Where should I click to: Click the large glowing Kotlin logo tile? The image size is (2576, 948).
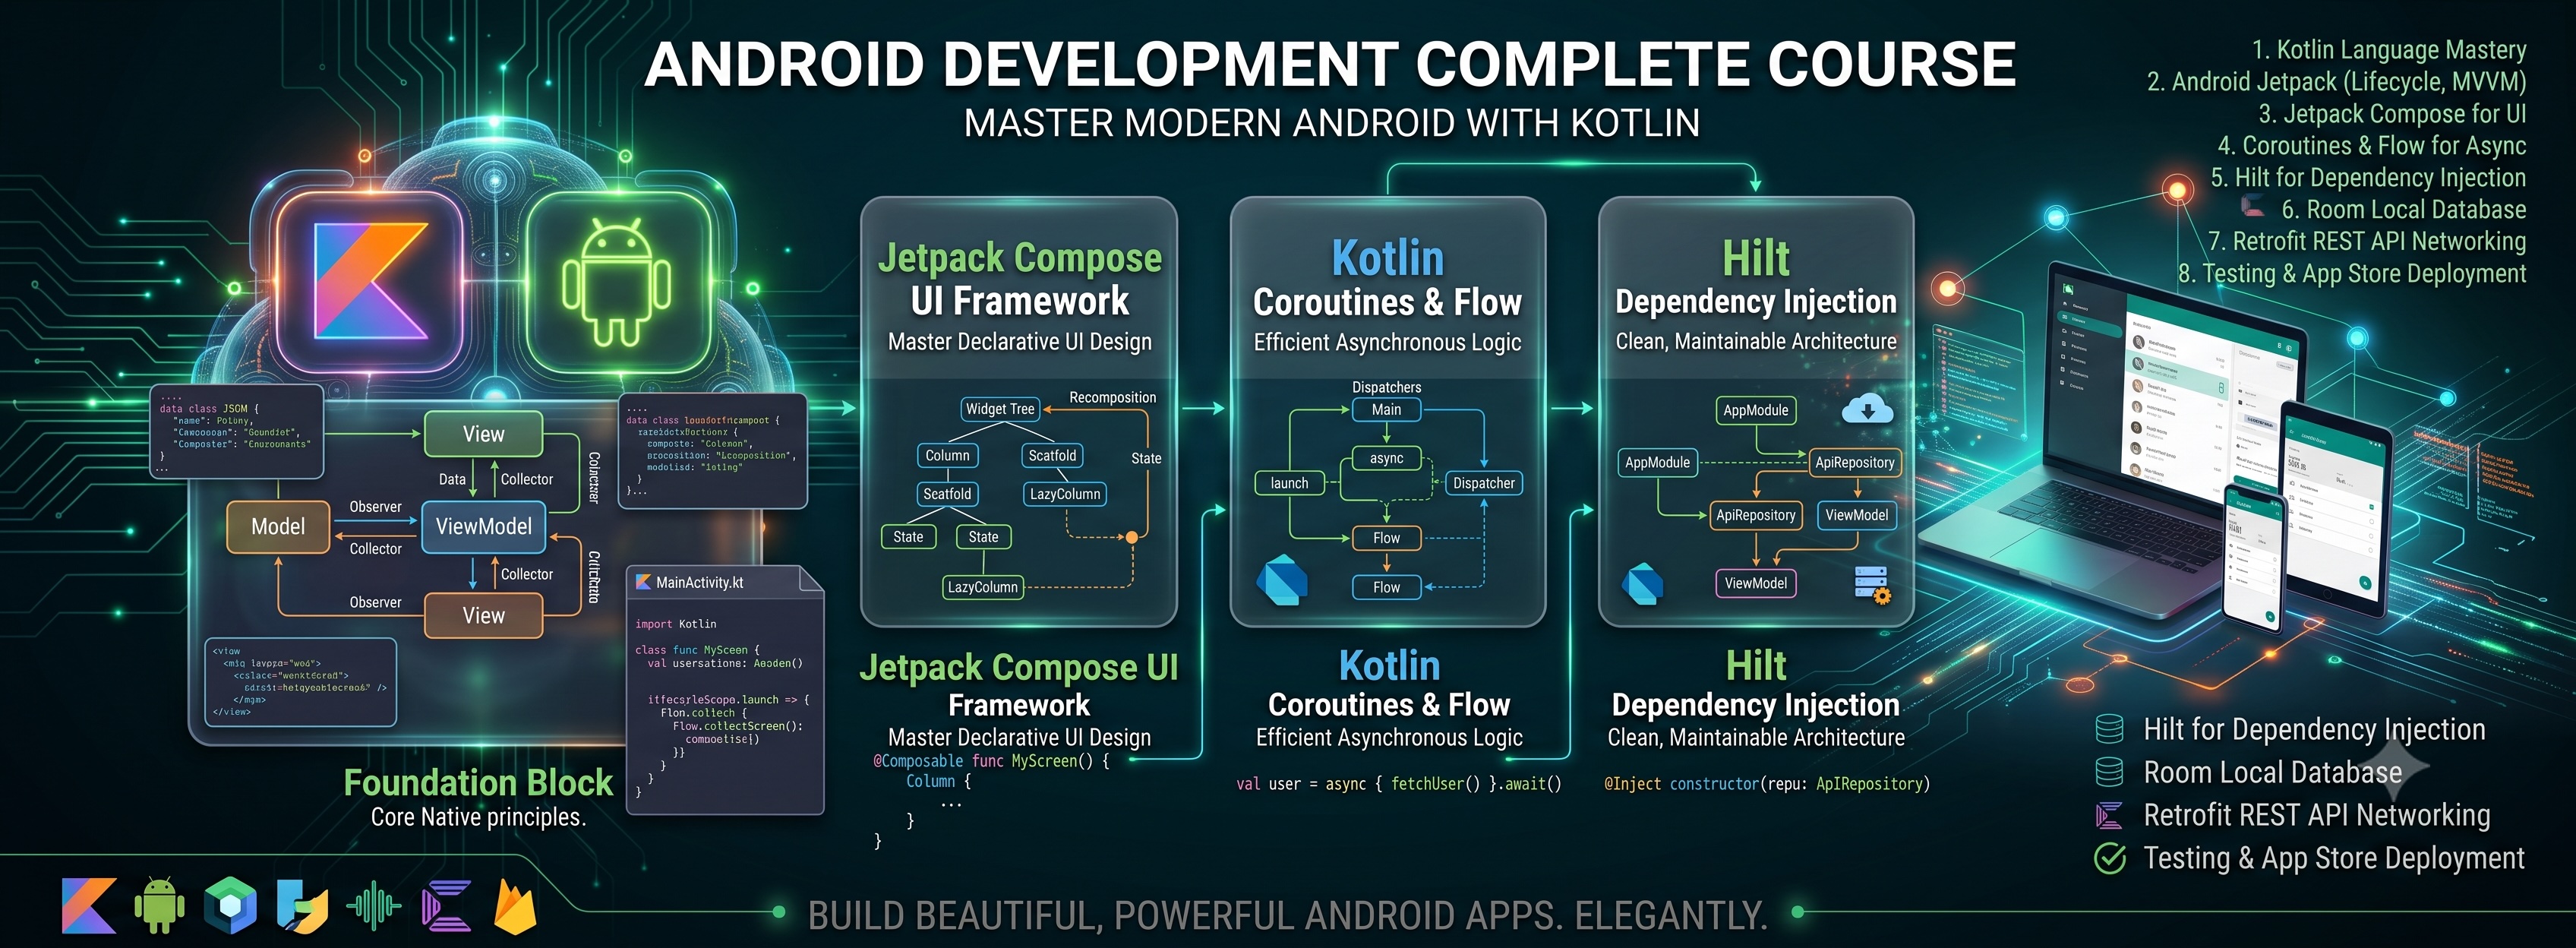tap(369, 282)
